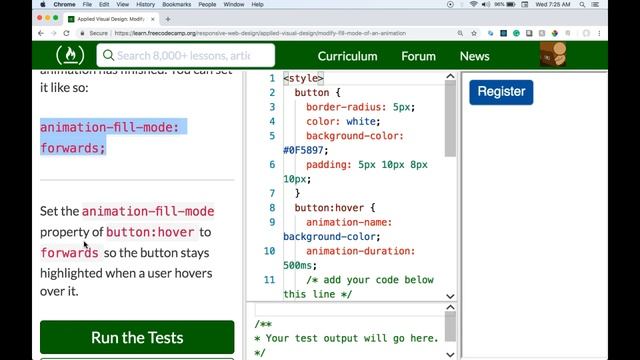Click the circular recording icon in the menu bar
640x360 pixels.
click(450, 4)
